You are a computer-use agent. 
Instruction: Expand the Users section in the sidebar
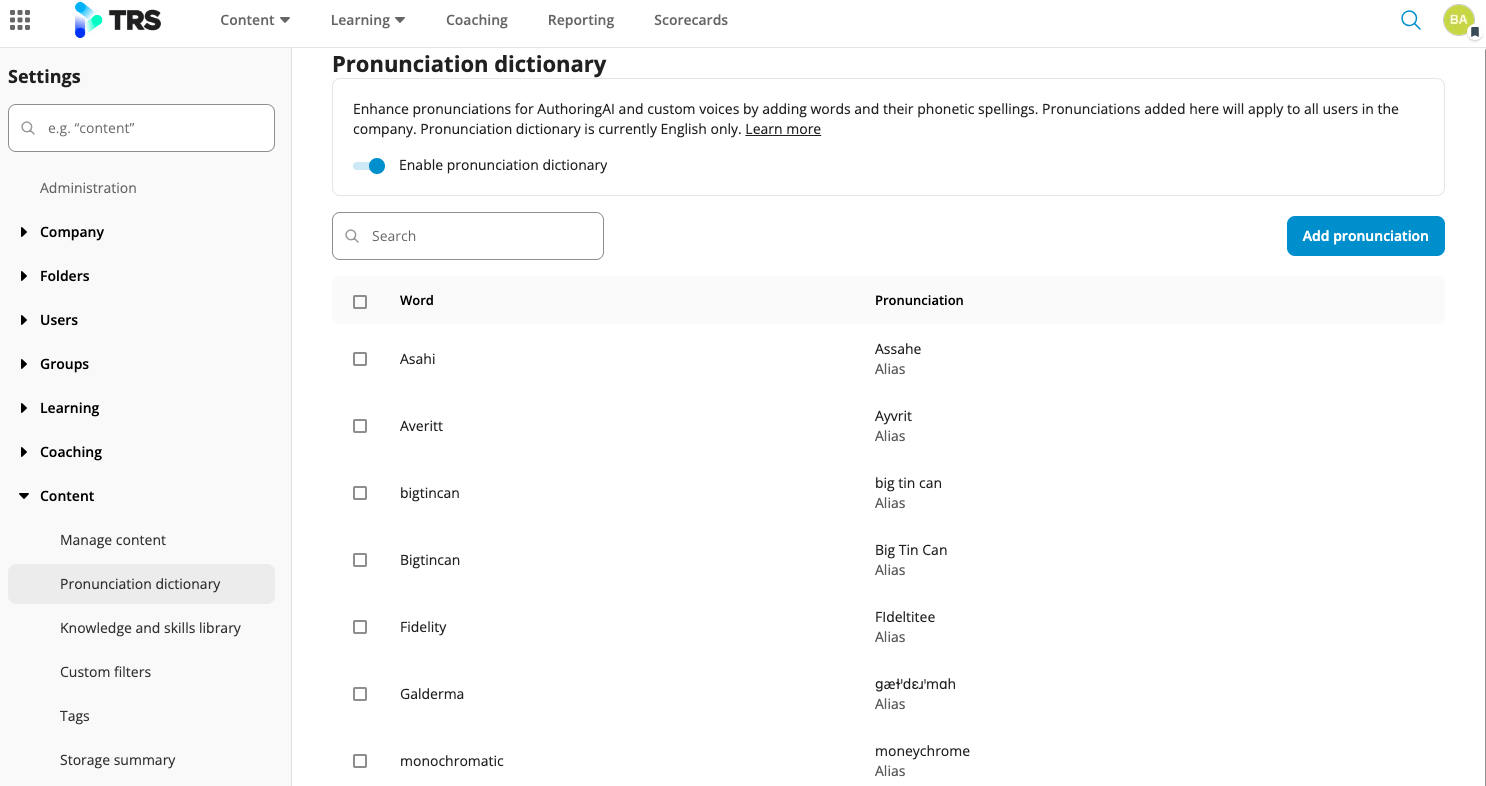pyautogui.click(x=24, y=320)
